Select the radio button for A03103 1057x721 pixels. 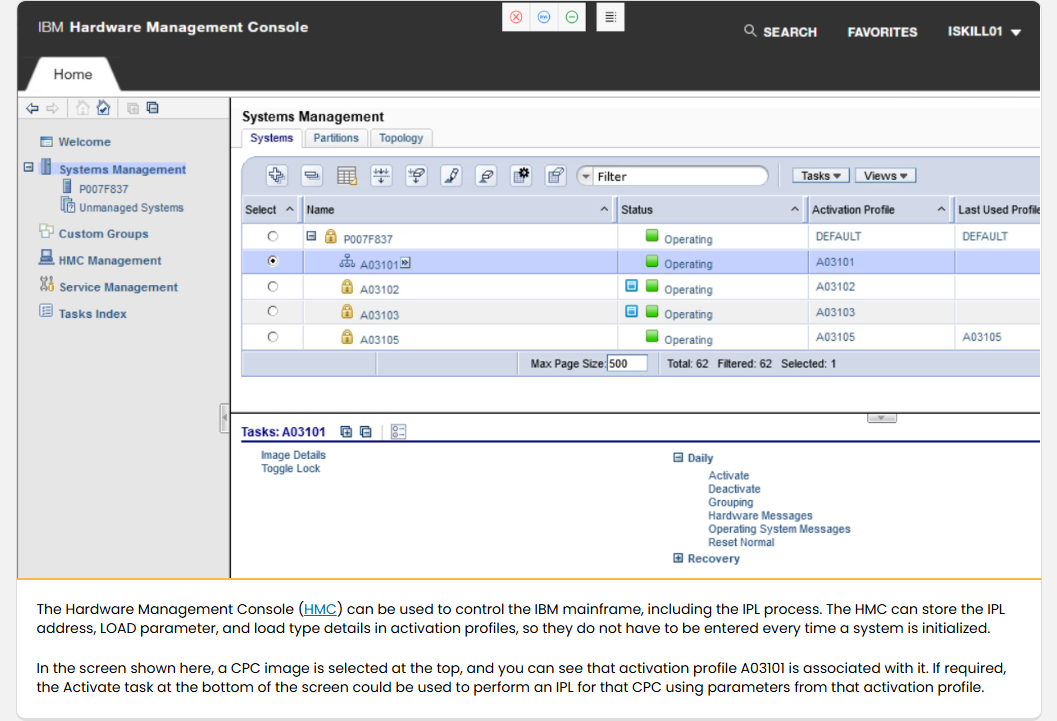(x=272, y=311)
